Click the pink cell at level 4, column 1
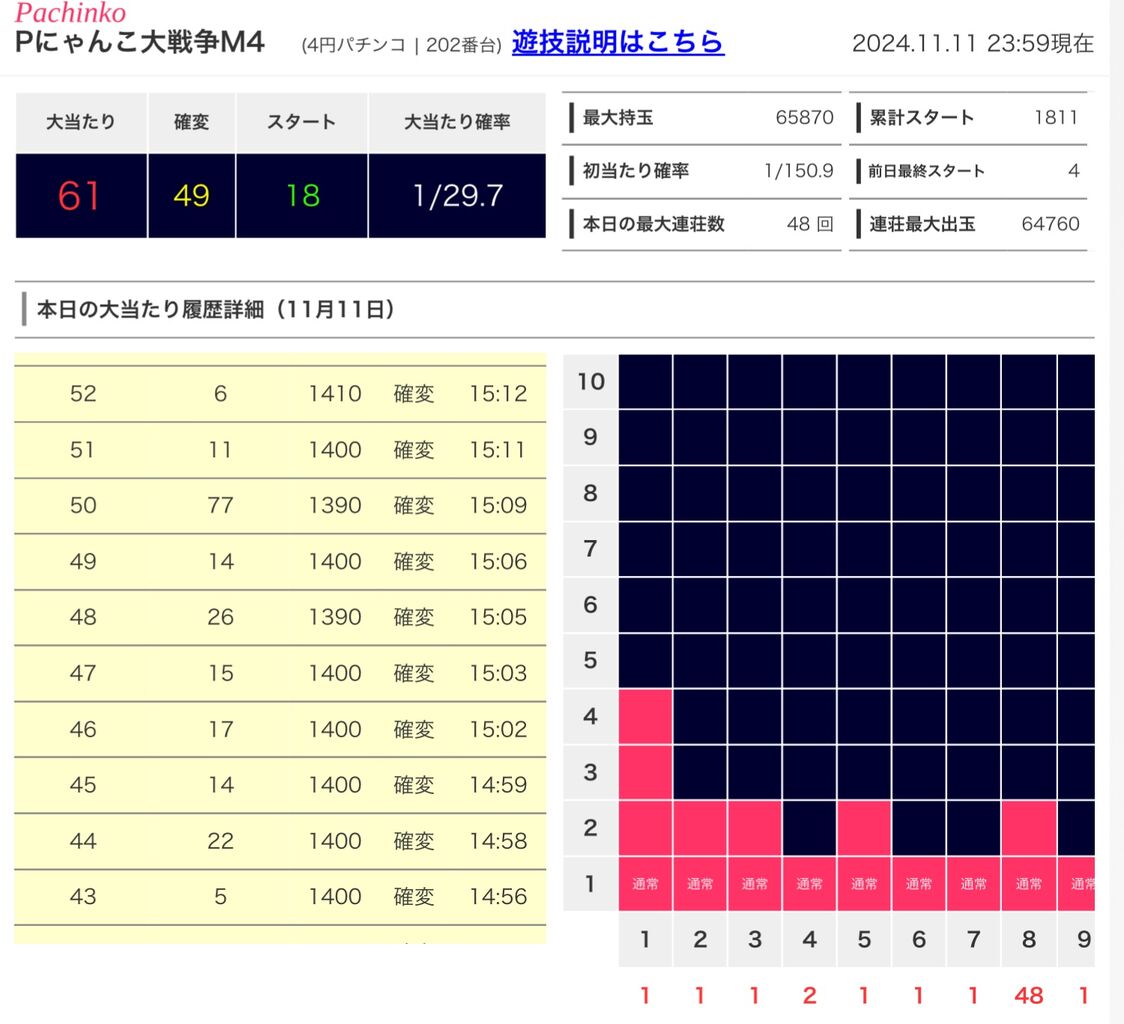 click(x=645, y=716)
